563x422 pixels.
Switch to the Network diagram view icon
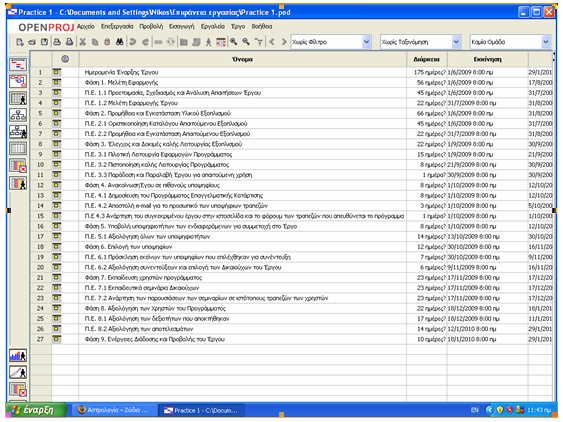18,82
